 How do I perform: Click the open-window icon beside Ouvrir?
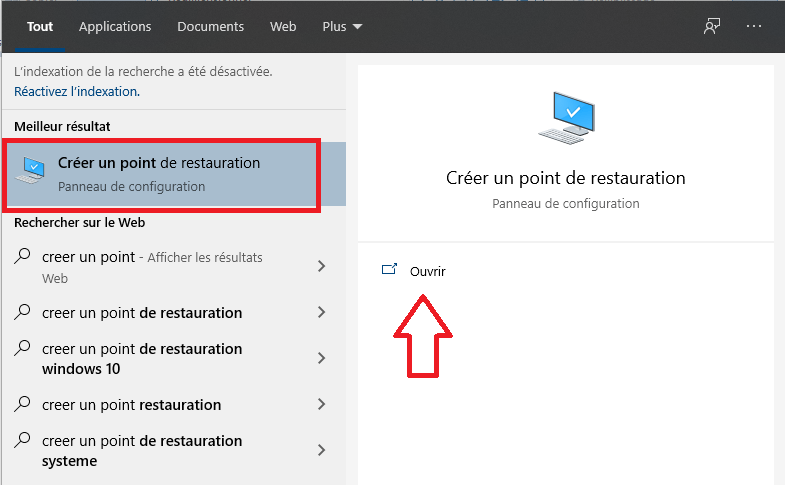(x=389, y=269)
